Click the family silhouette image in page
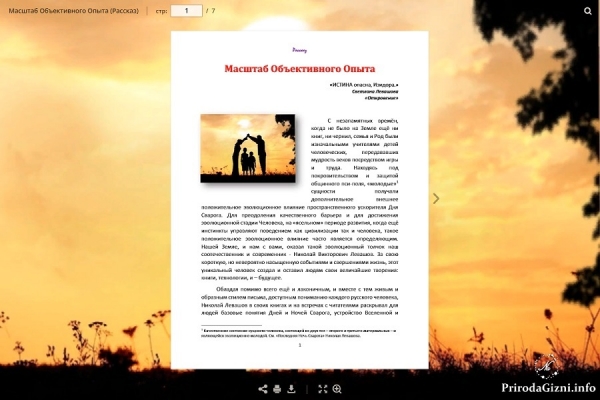Screen dimensions: 600x400 click(x=248, y=148)
